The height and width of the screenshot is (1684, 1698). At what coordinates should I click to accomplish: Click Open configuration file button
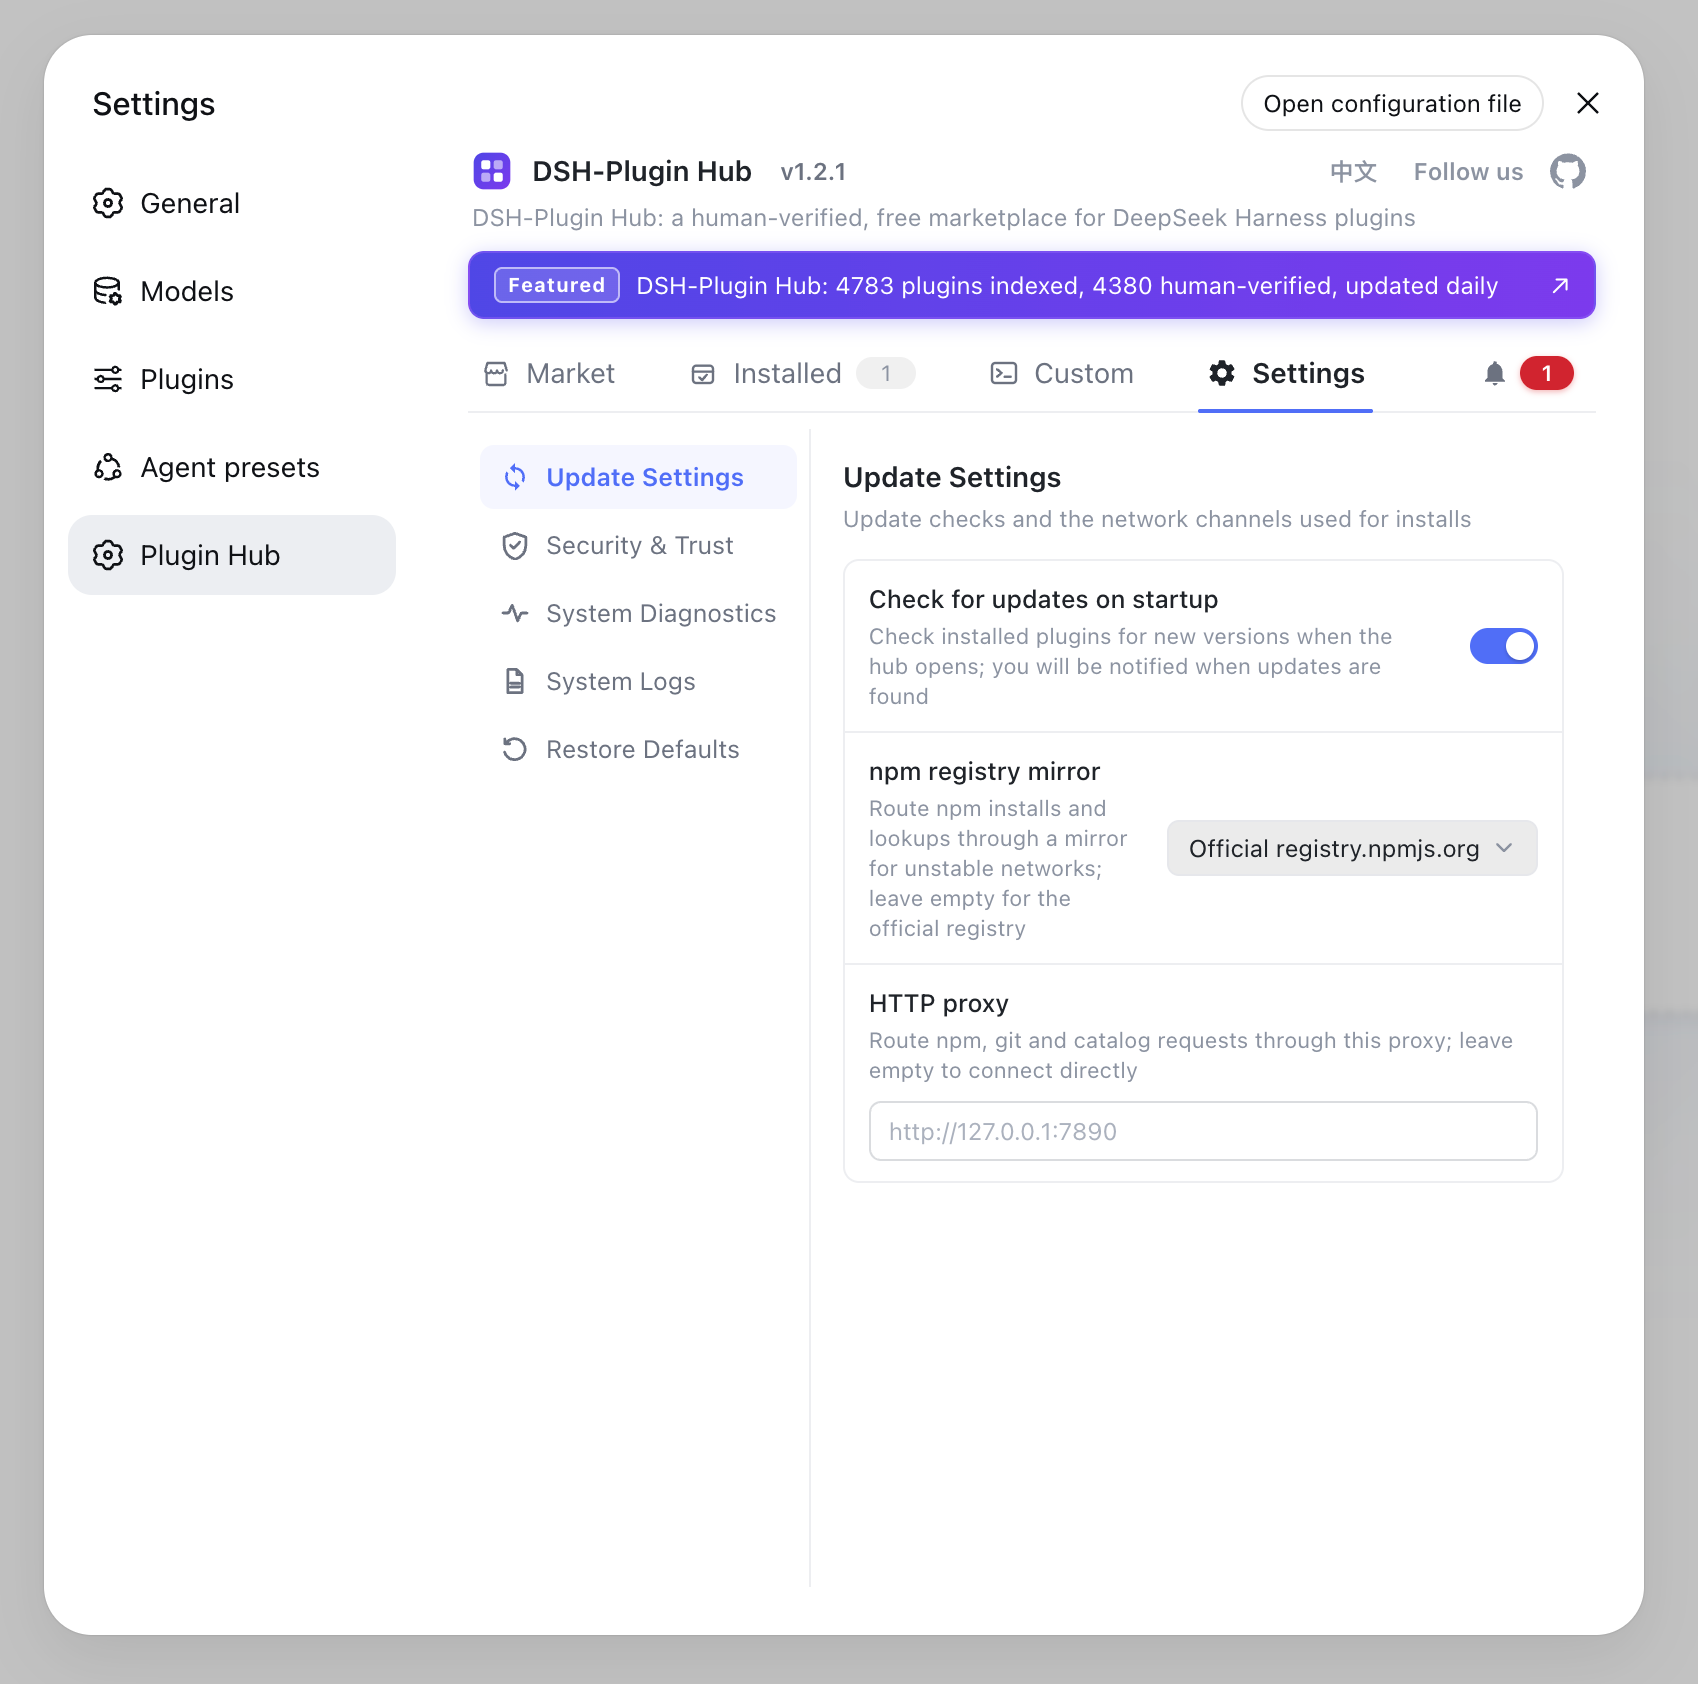(1392, 103)
